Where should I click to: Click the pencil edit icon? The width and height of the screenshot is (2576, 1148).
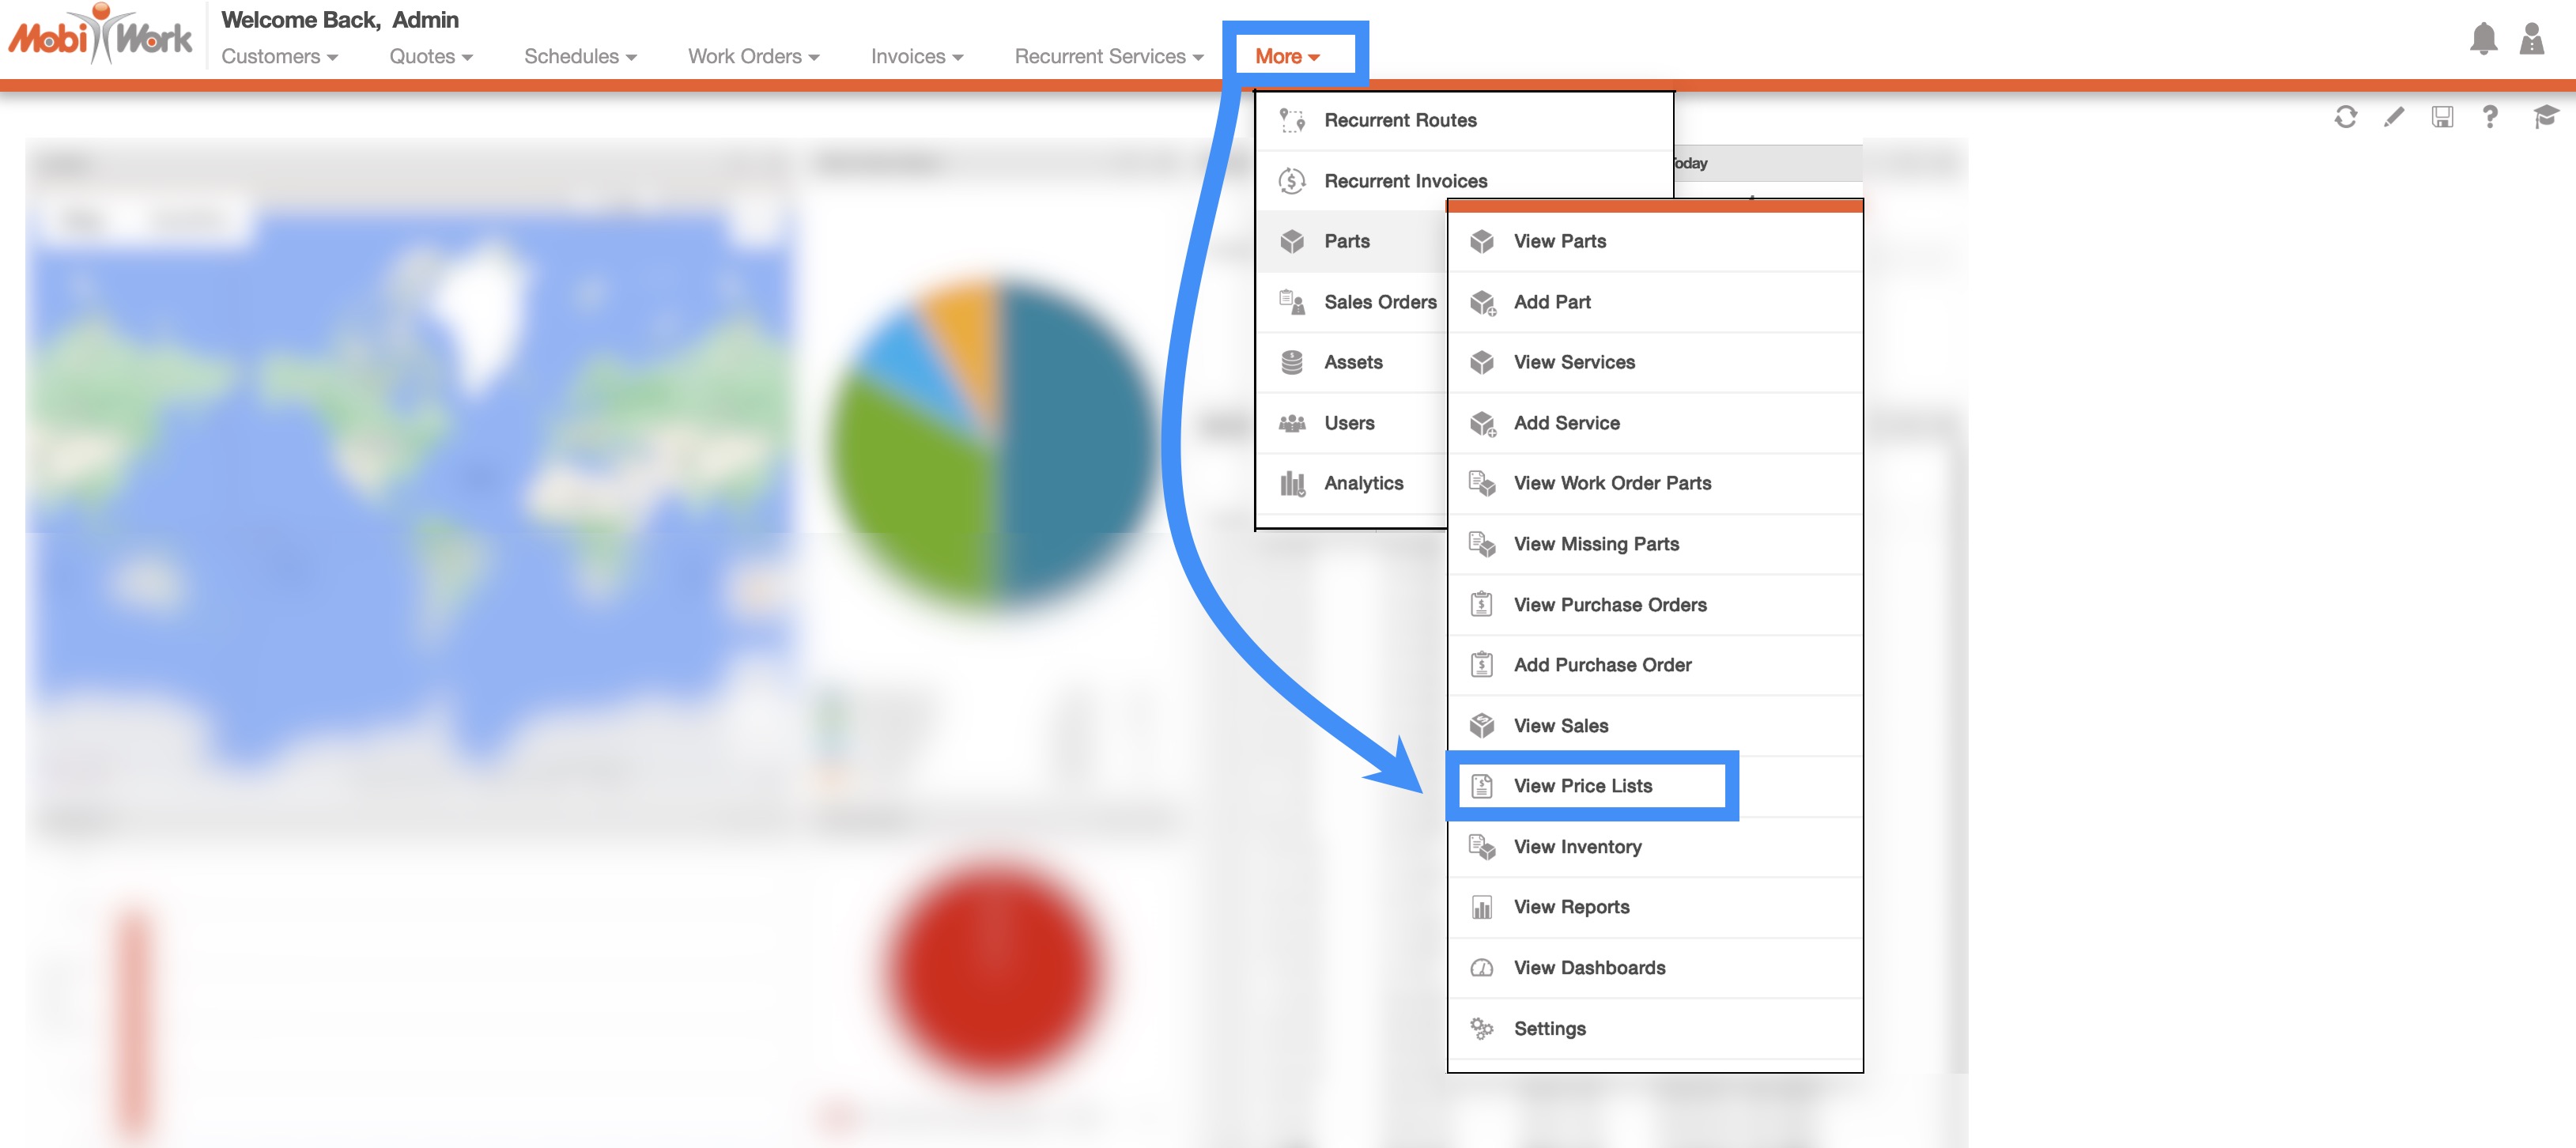[x=2393, y=117]
